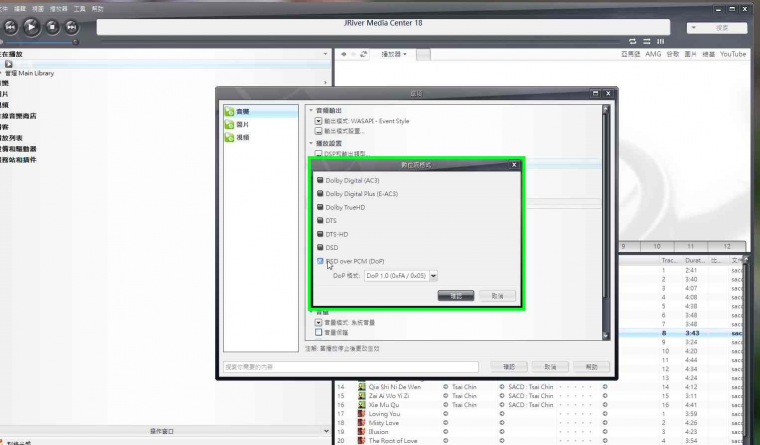
Task: Select the audio category icon in options
Action: click(x=230, y=112)
